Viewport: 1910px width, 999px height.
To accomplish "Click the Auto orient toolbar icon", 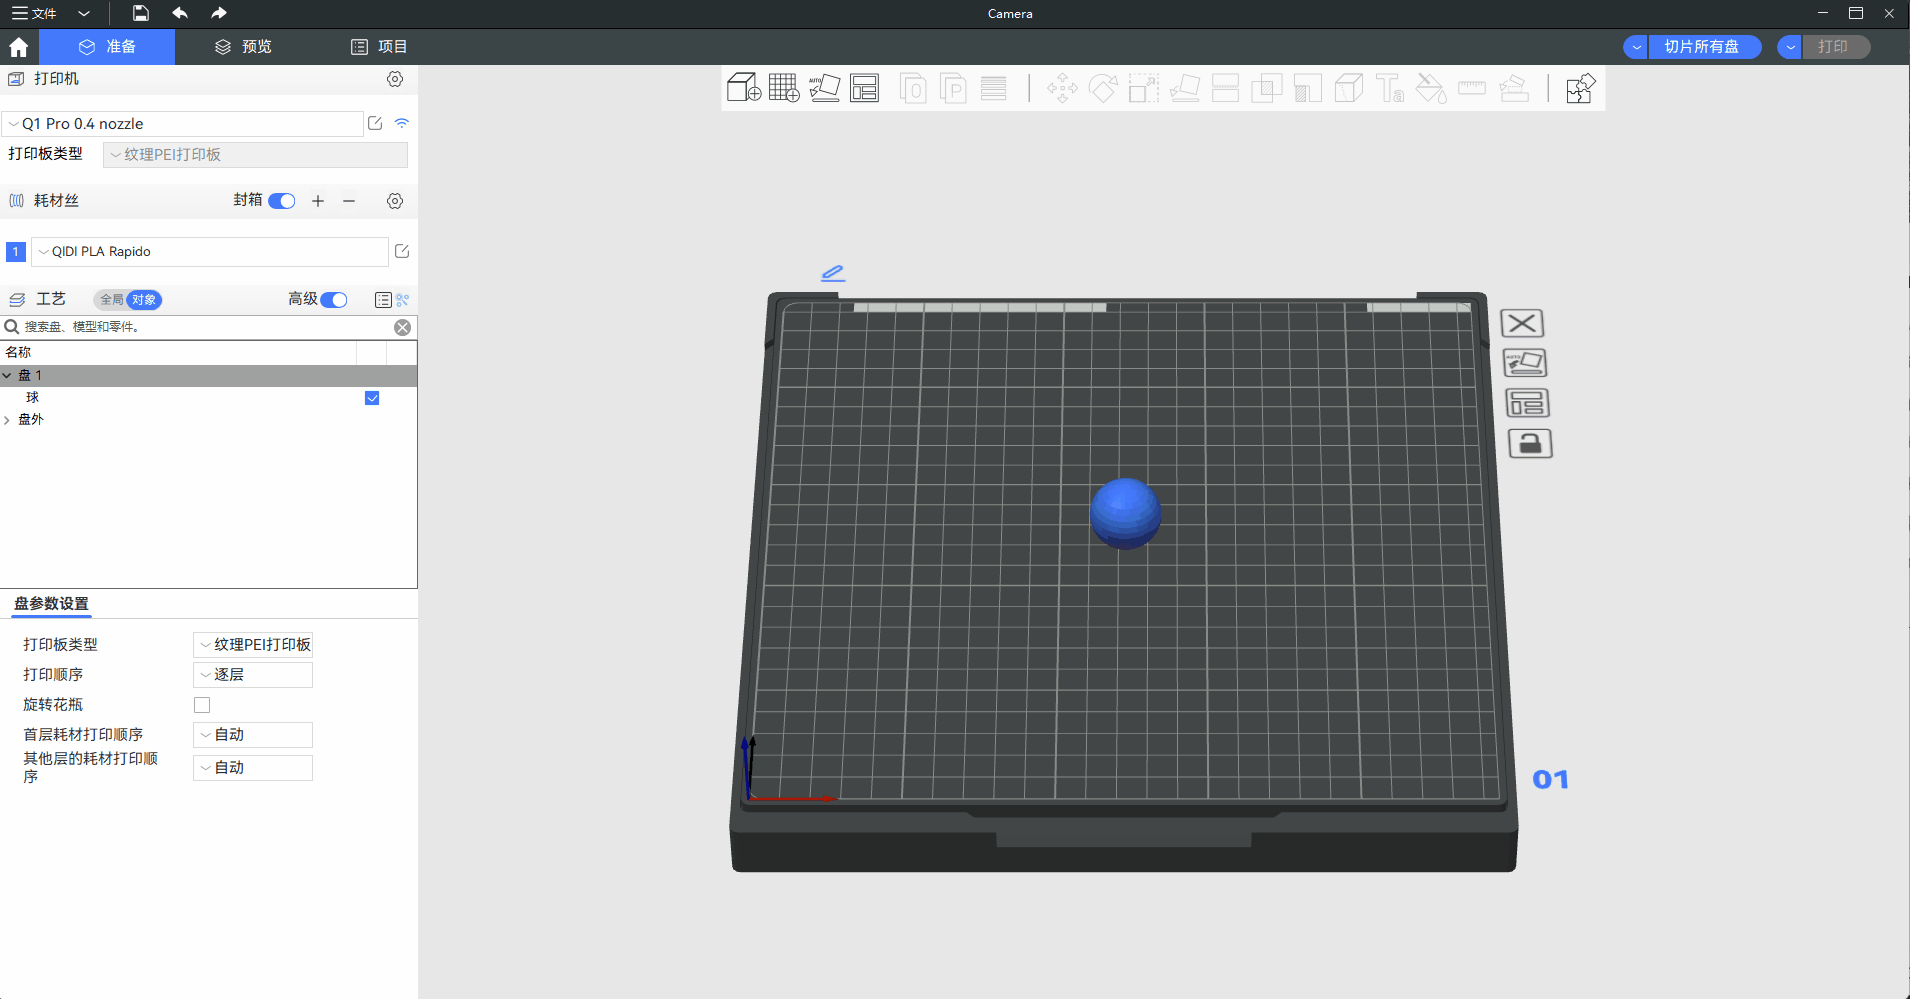I will point(824,88).
